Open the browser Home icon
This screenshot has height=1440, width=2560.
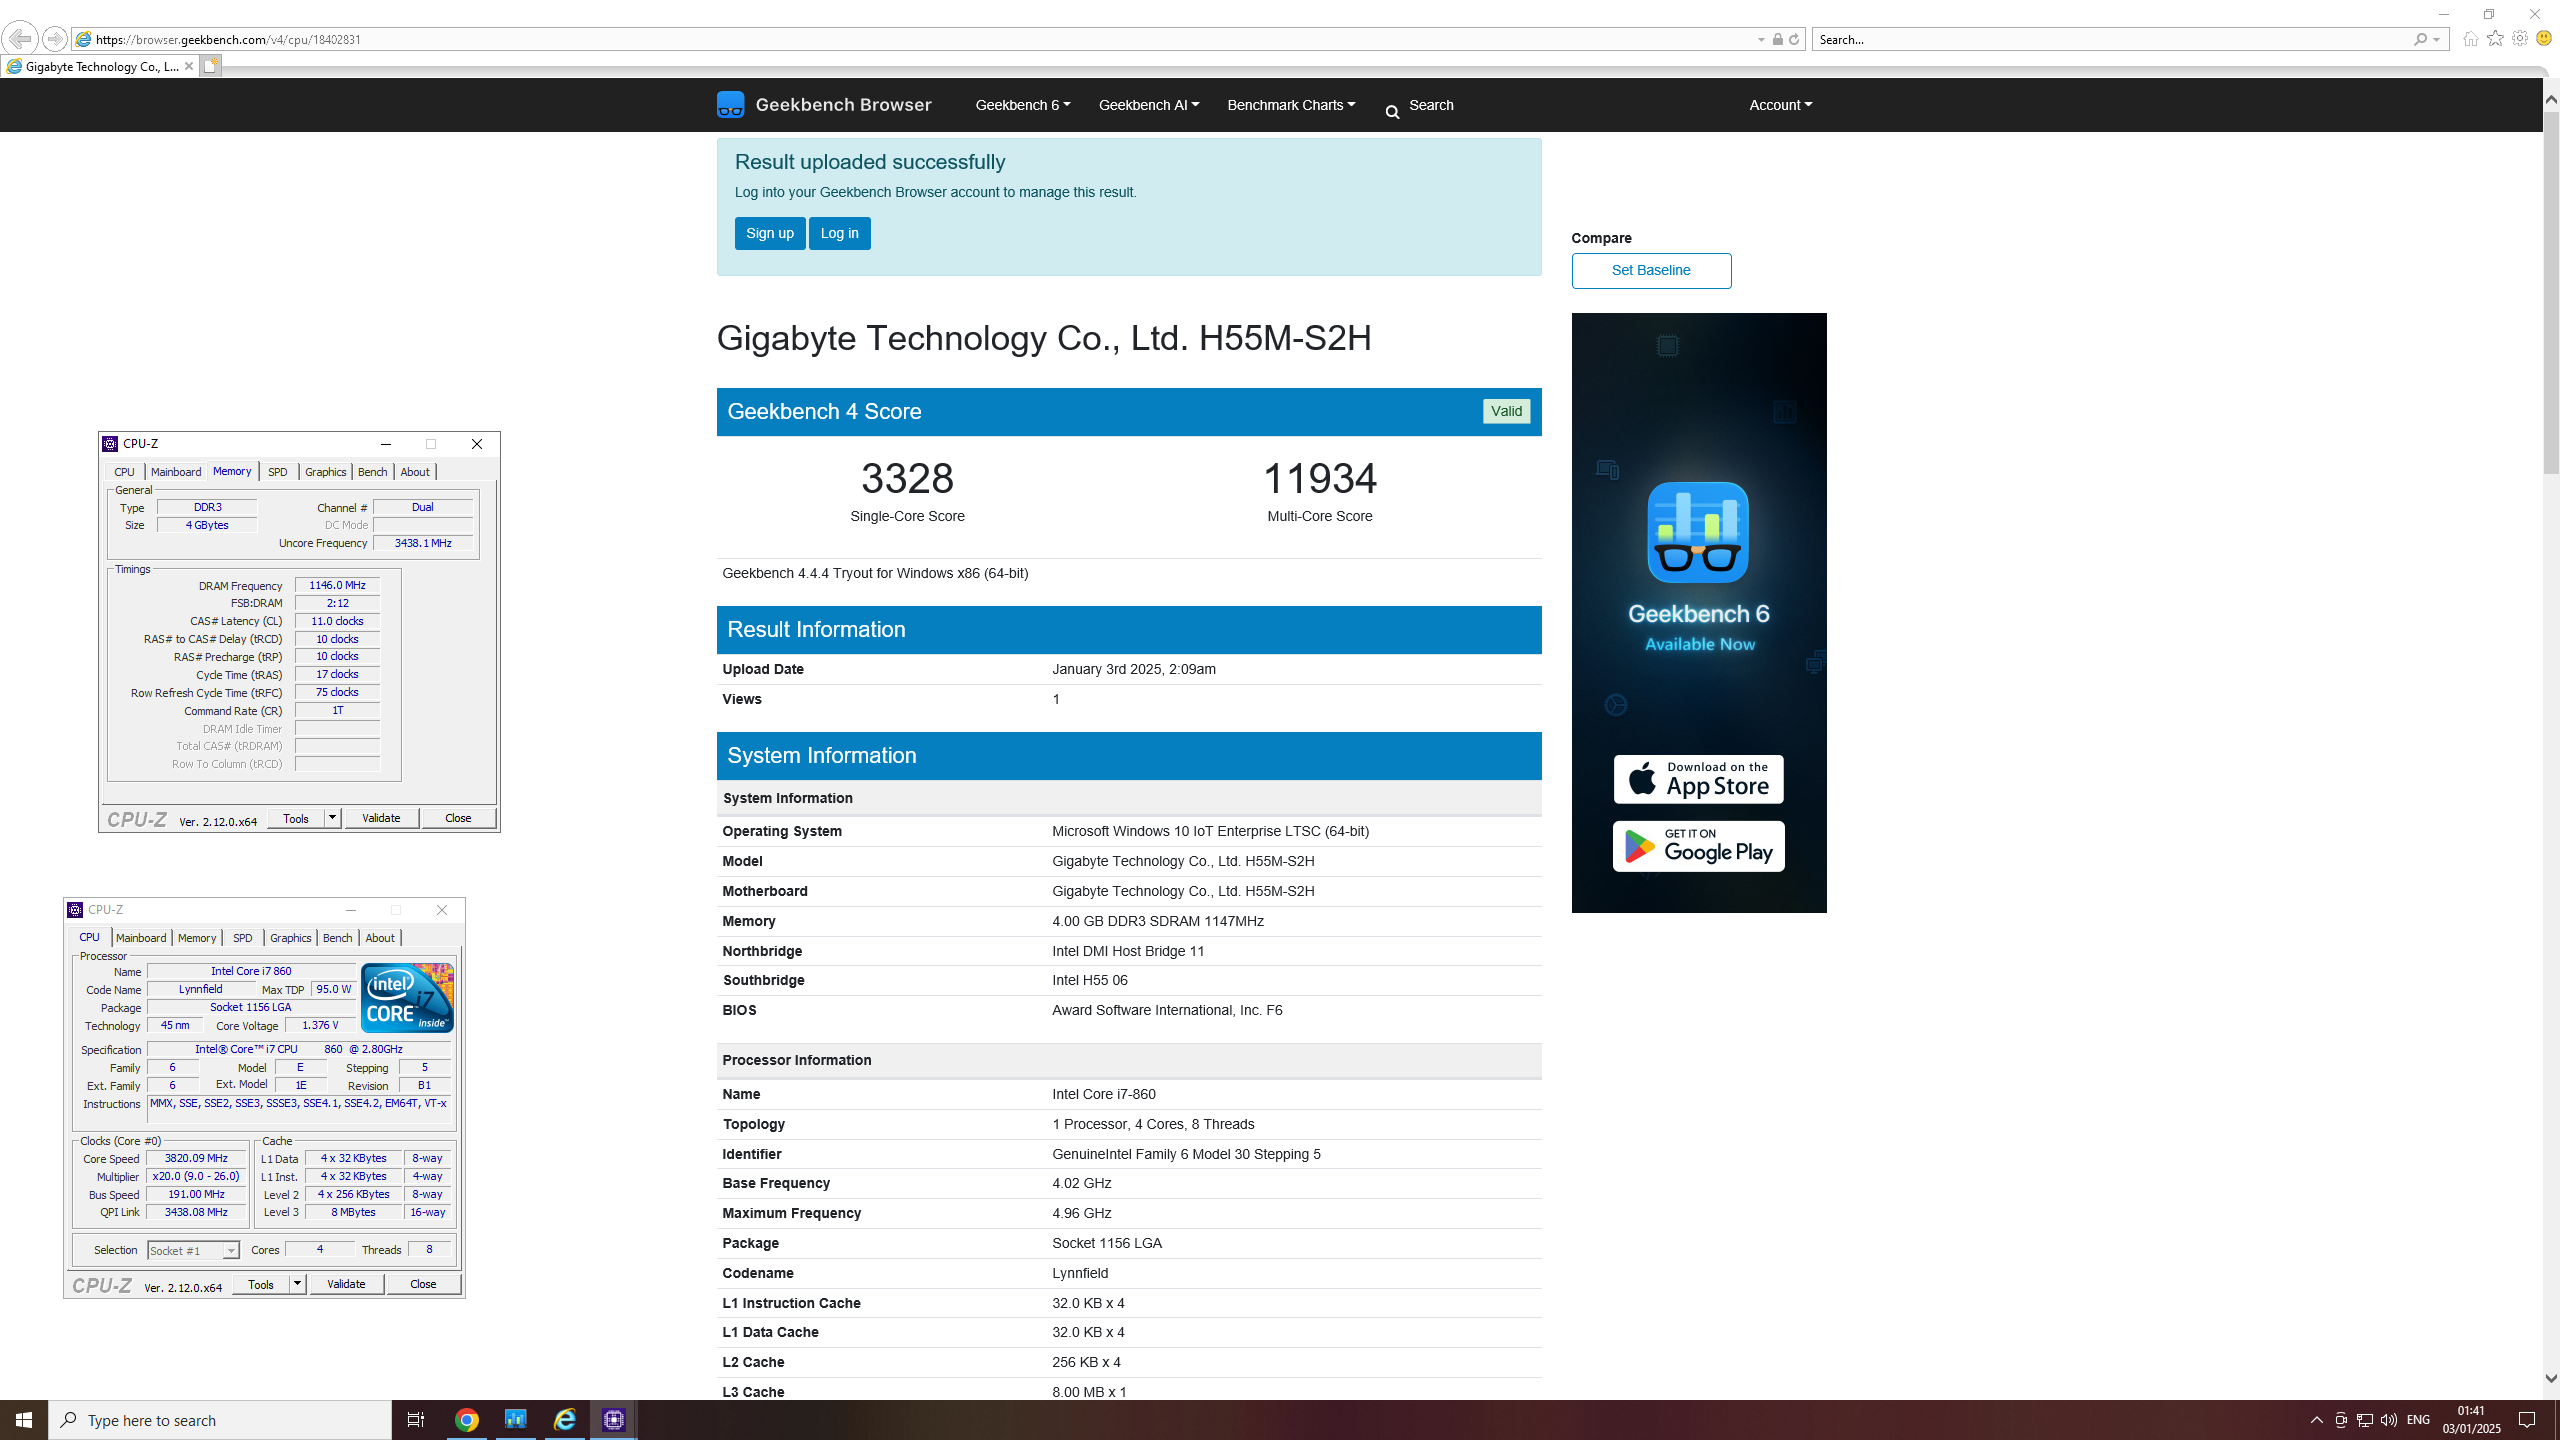[x=2470, y=39]
